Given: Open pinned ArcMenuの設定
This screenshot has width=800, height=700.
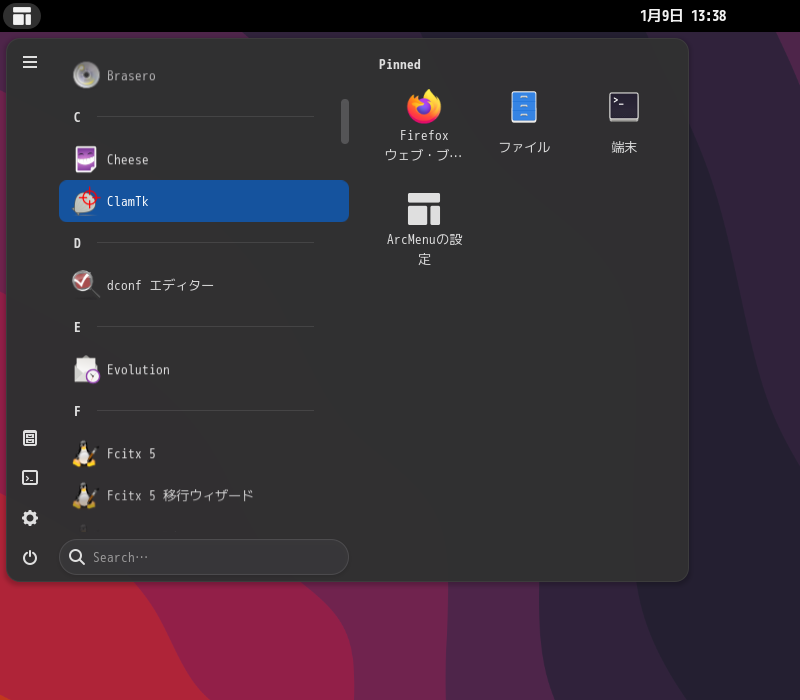Looking at the screenshot, I should click(x=424, y=229).
